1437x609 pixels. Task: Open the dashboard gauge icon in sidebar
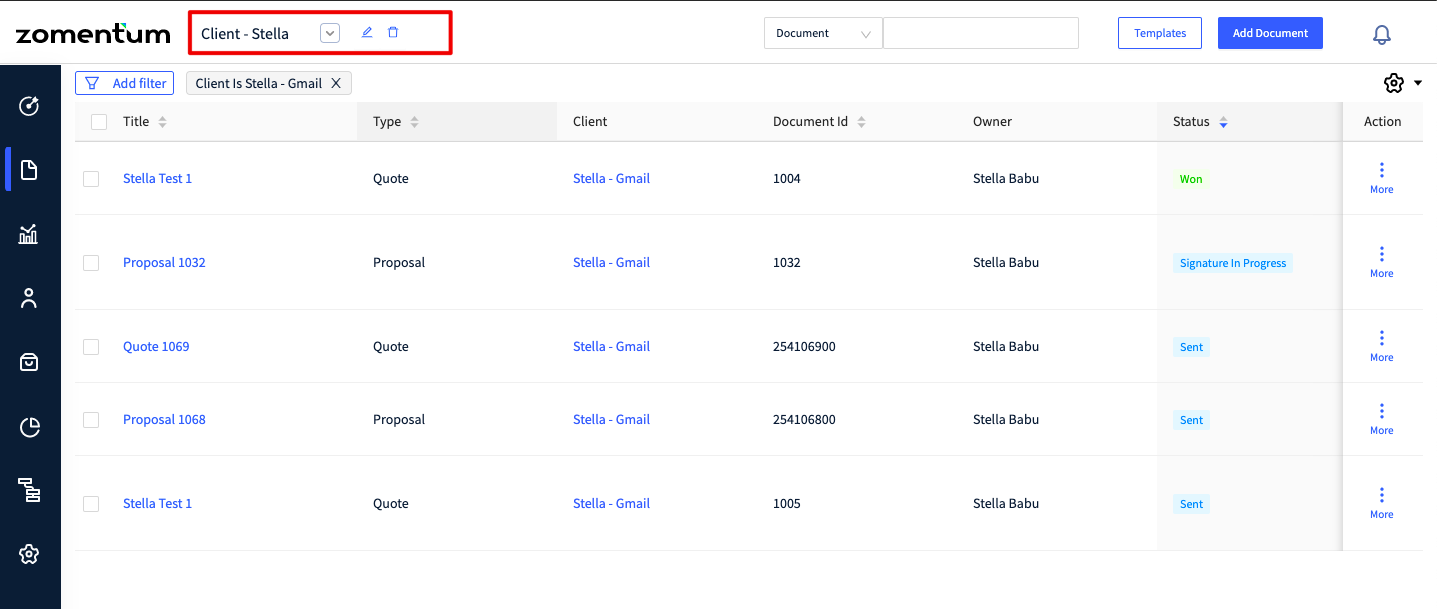point(29,105)
